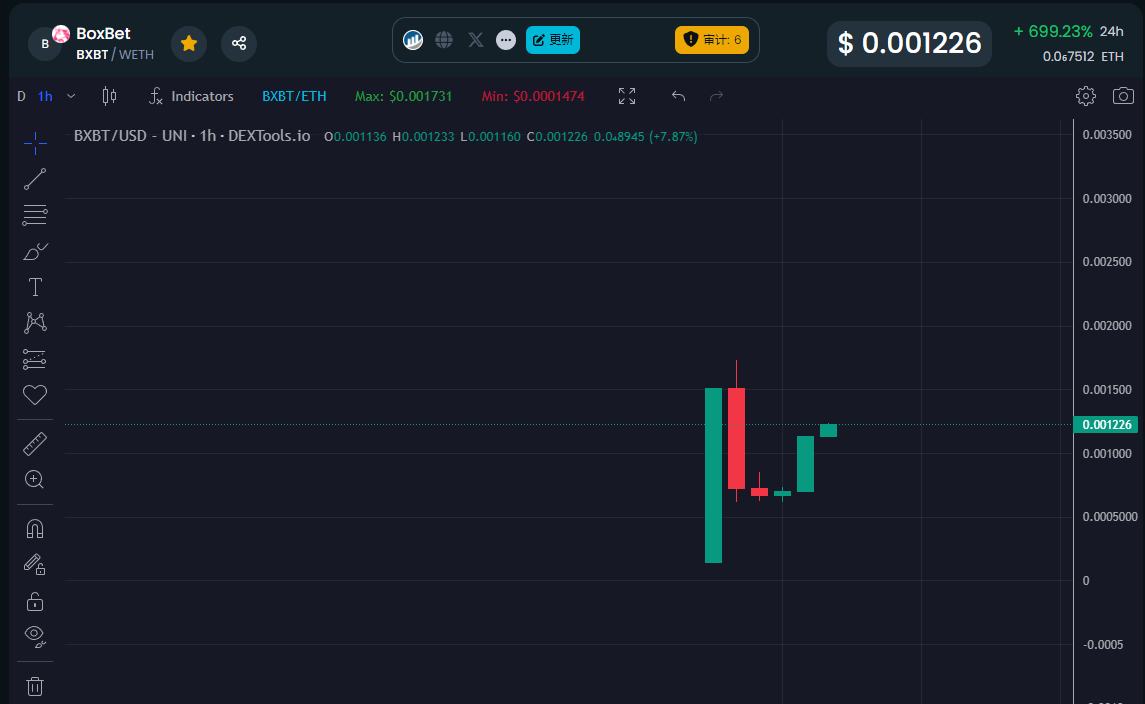This screenshot has width=1145, height=704.
Task: Select the text annotation tool
Action: 35,287
